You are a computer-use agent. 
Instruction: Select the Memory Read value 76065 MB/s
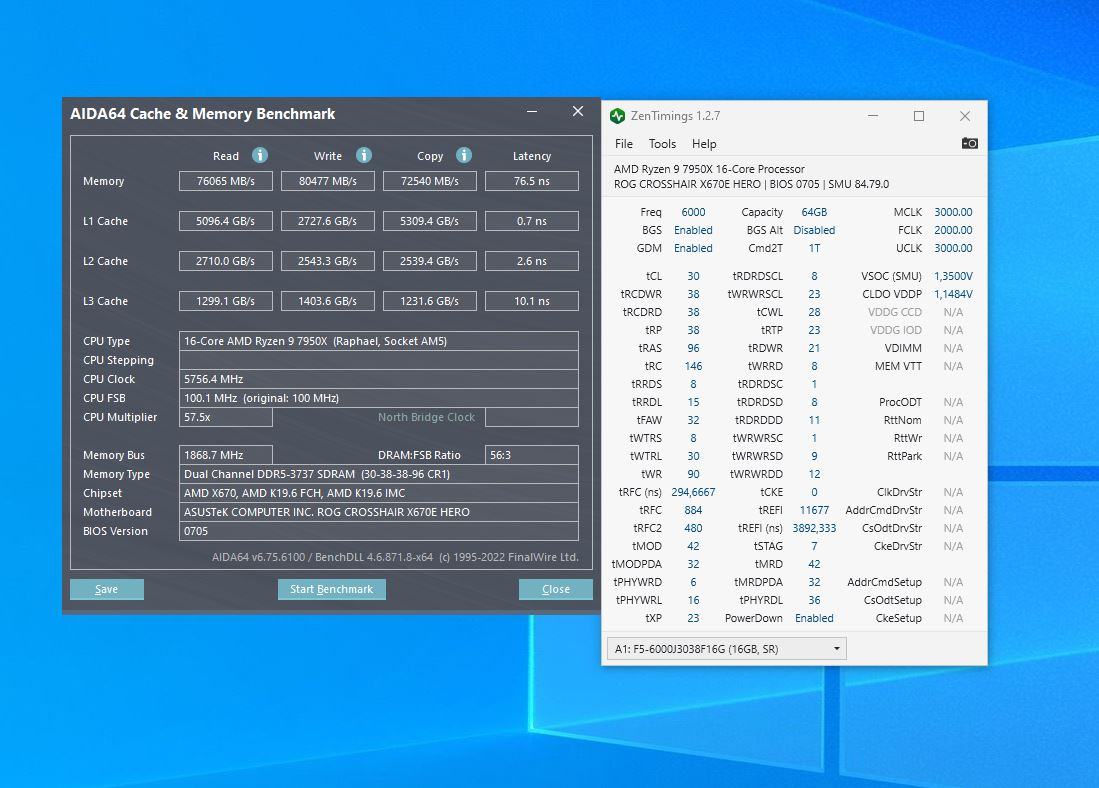click(x=226, y=181)
